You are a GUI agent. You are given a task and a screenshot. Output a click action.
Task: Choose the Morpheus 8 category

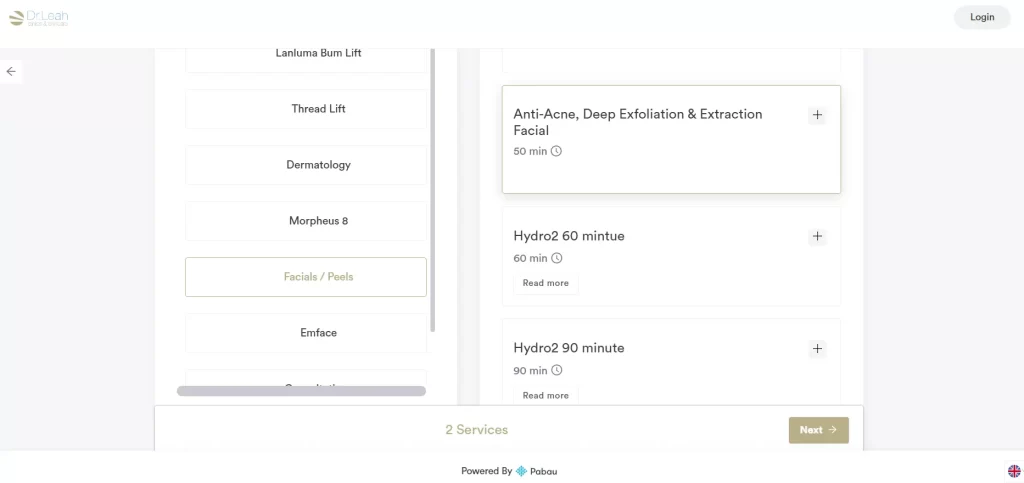click(x=306, y=221)
